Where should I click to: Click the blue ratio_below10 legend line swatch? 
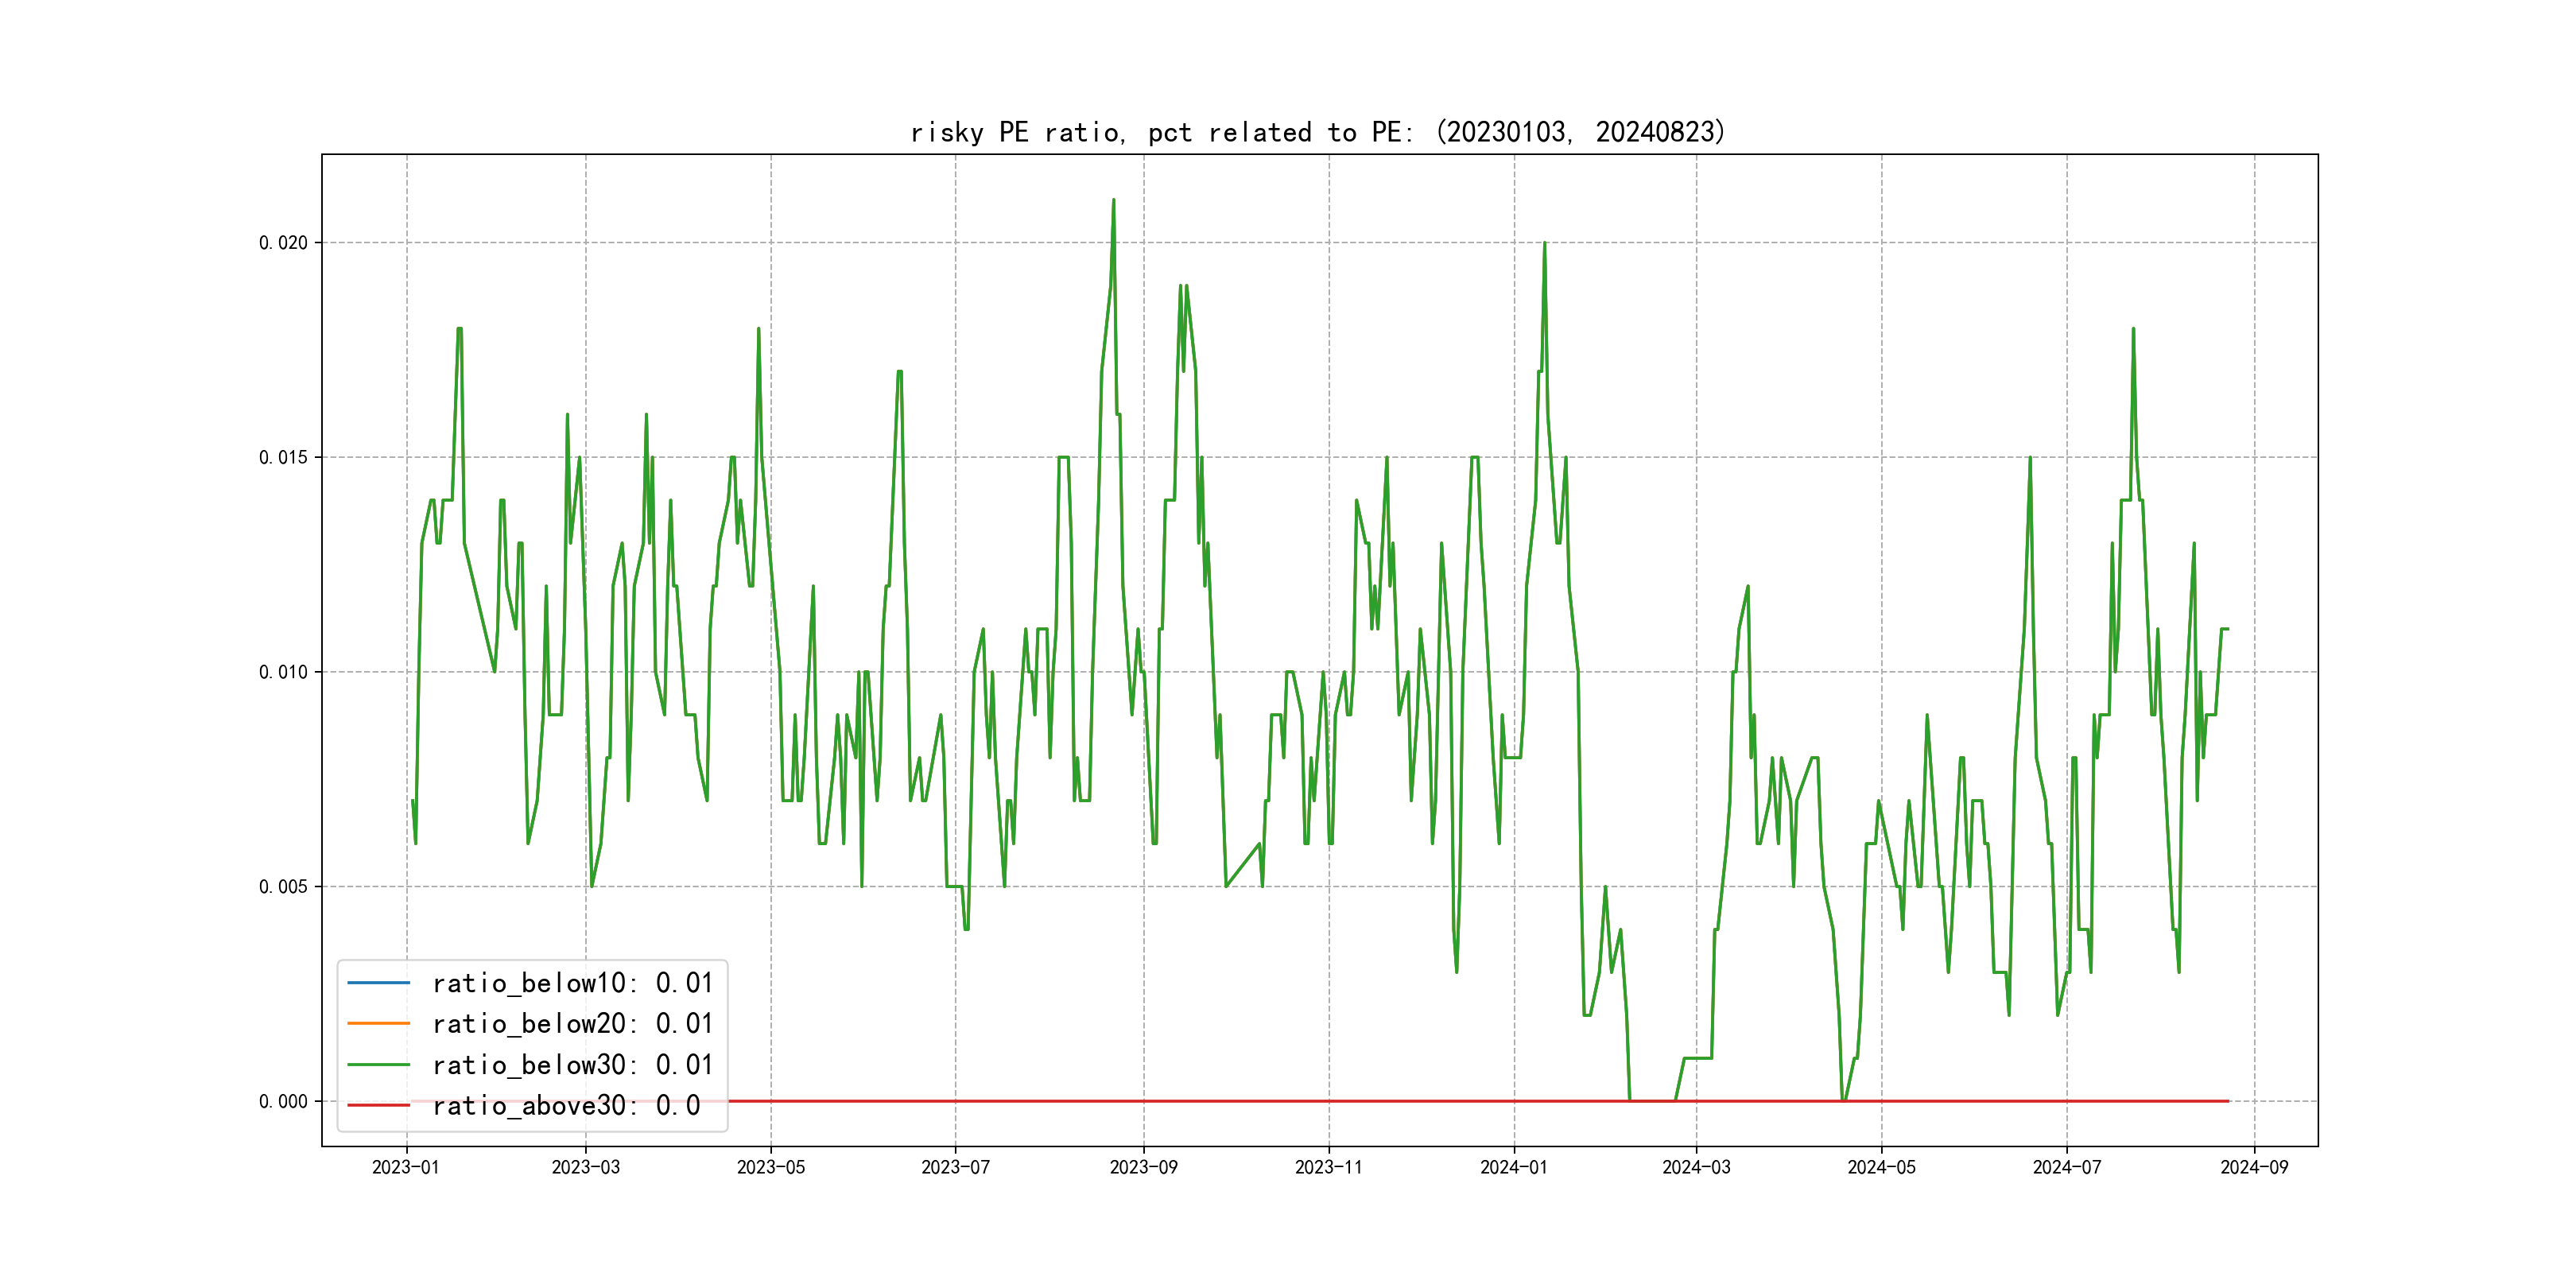378,983
